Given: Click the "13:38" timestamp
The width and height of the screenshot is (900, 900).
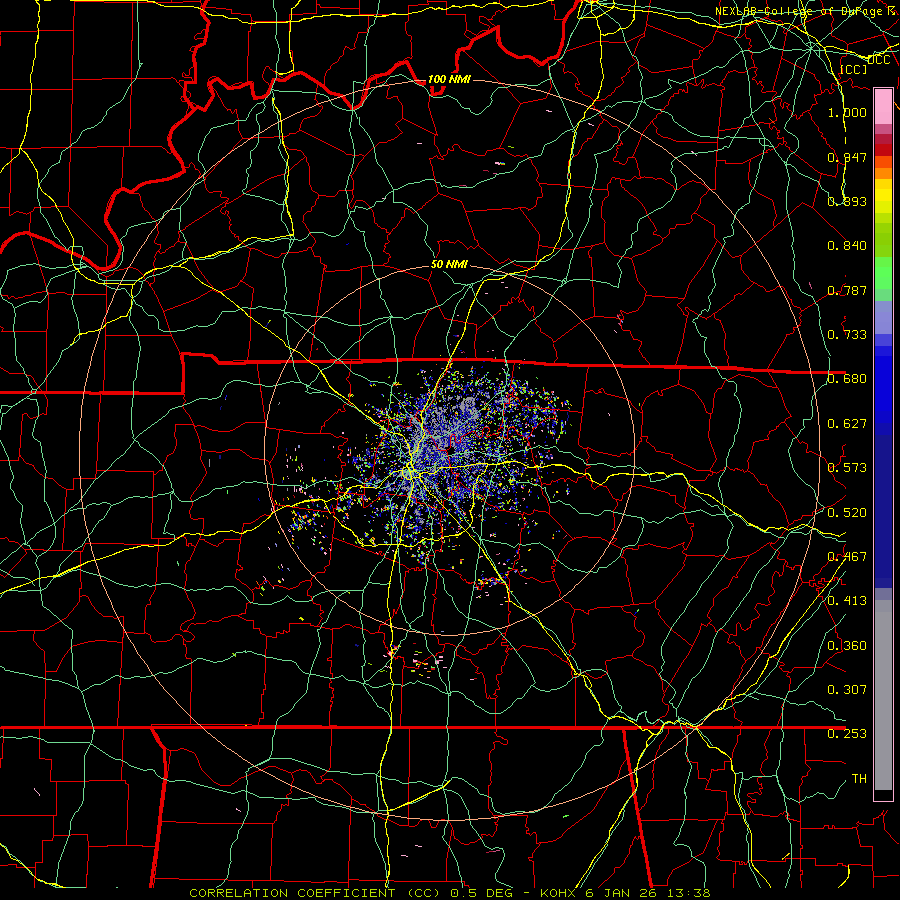Looking at the screenshot, I should click(689, 893).
